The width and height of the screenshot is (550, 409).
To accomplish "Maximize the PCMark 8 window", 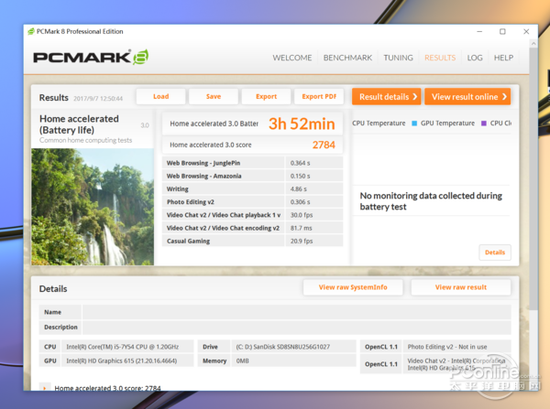I will (x=503, y=32).
